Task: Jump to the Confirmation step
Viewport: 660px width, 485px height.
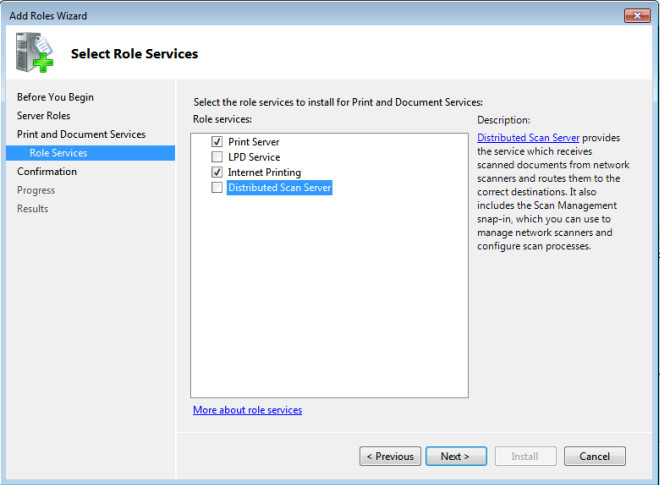Action: [47, 171]
